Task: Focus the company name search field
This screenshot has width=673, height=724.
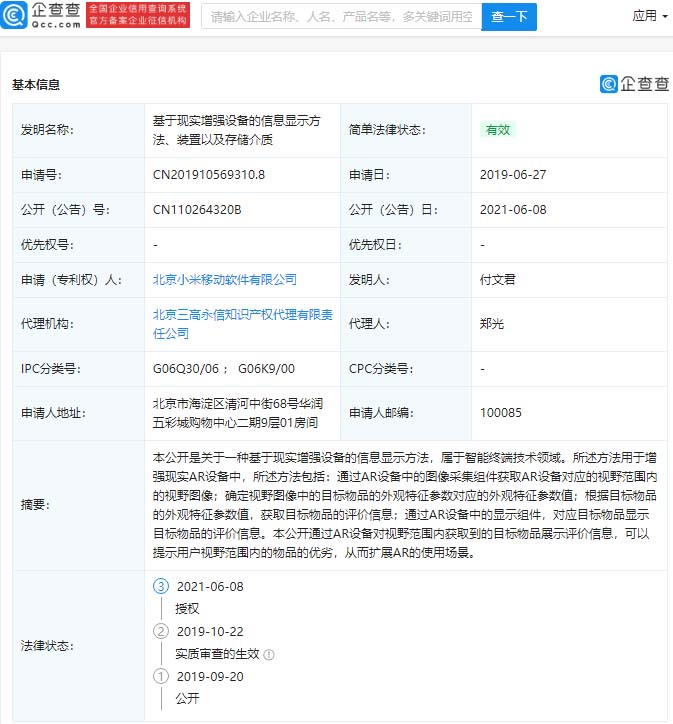Action: tap(342, 17)
